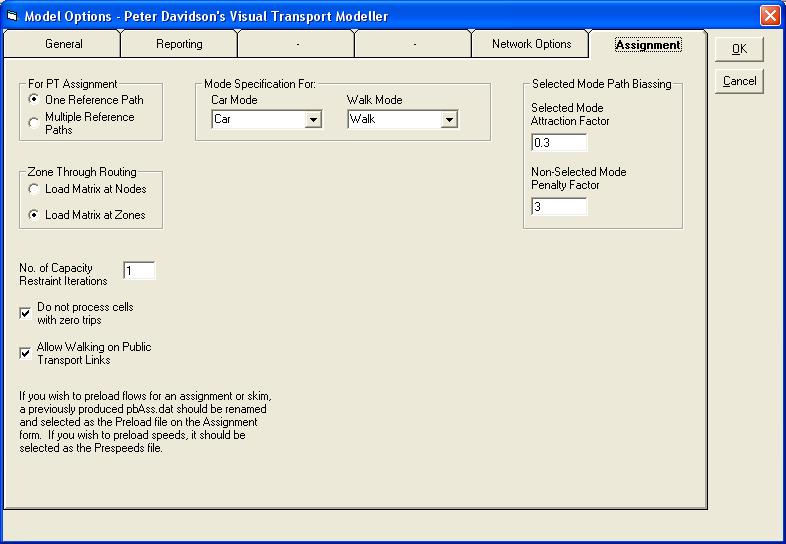Click the Selected Mode Attraction Factor field
786x544 pixels.
click(x=558, y=142)
